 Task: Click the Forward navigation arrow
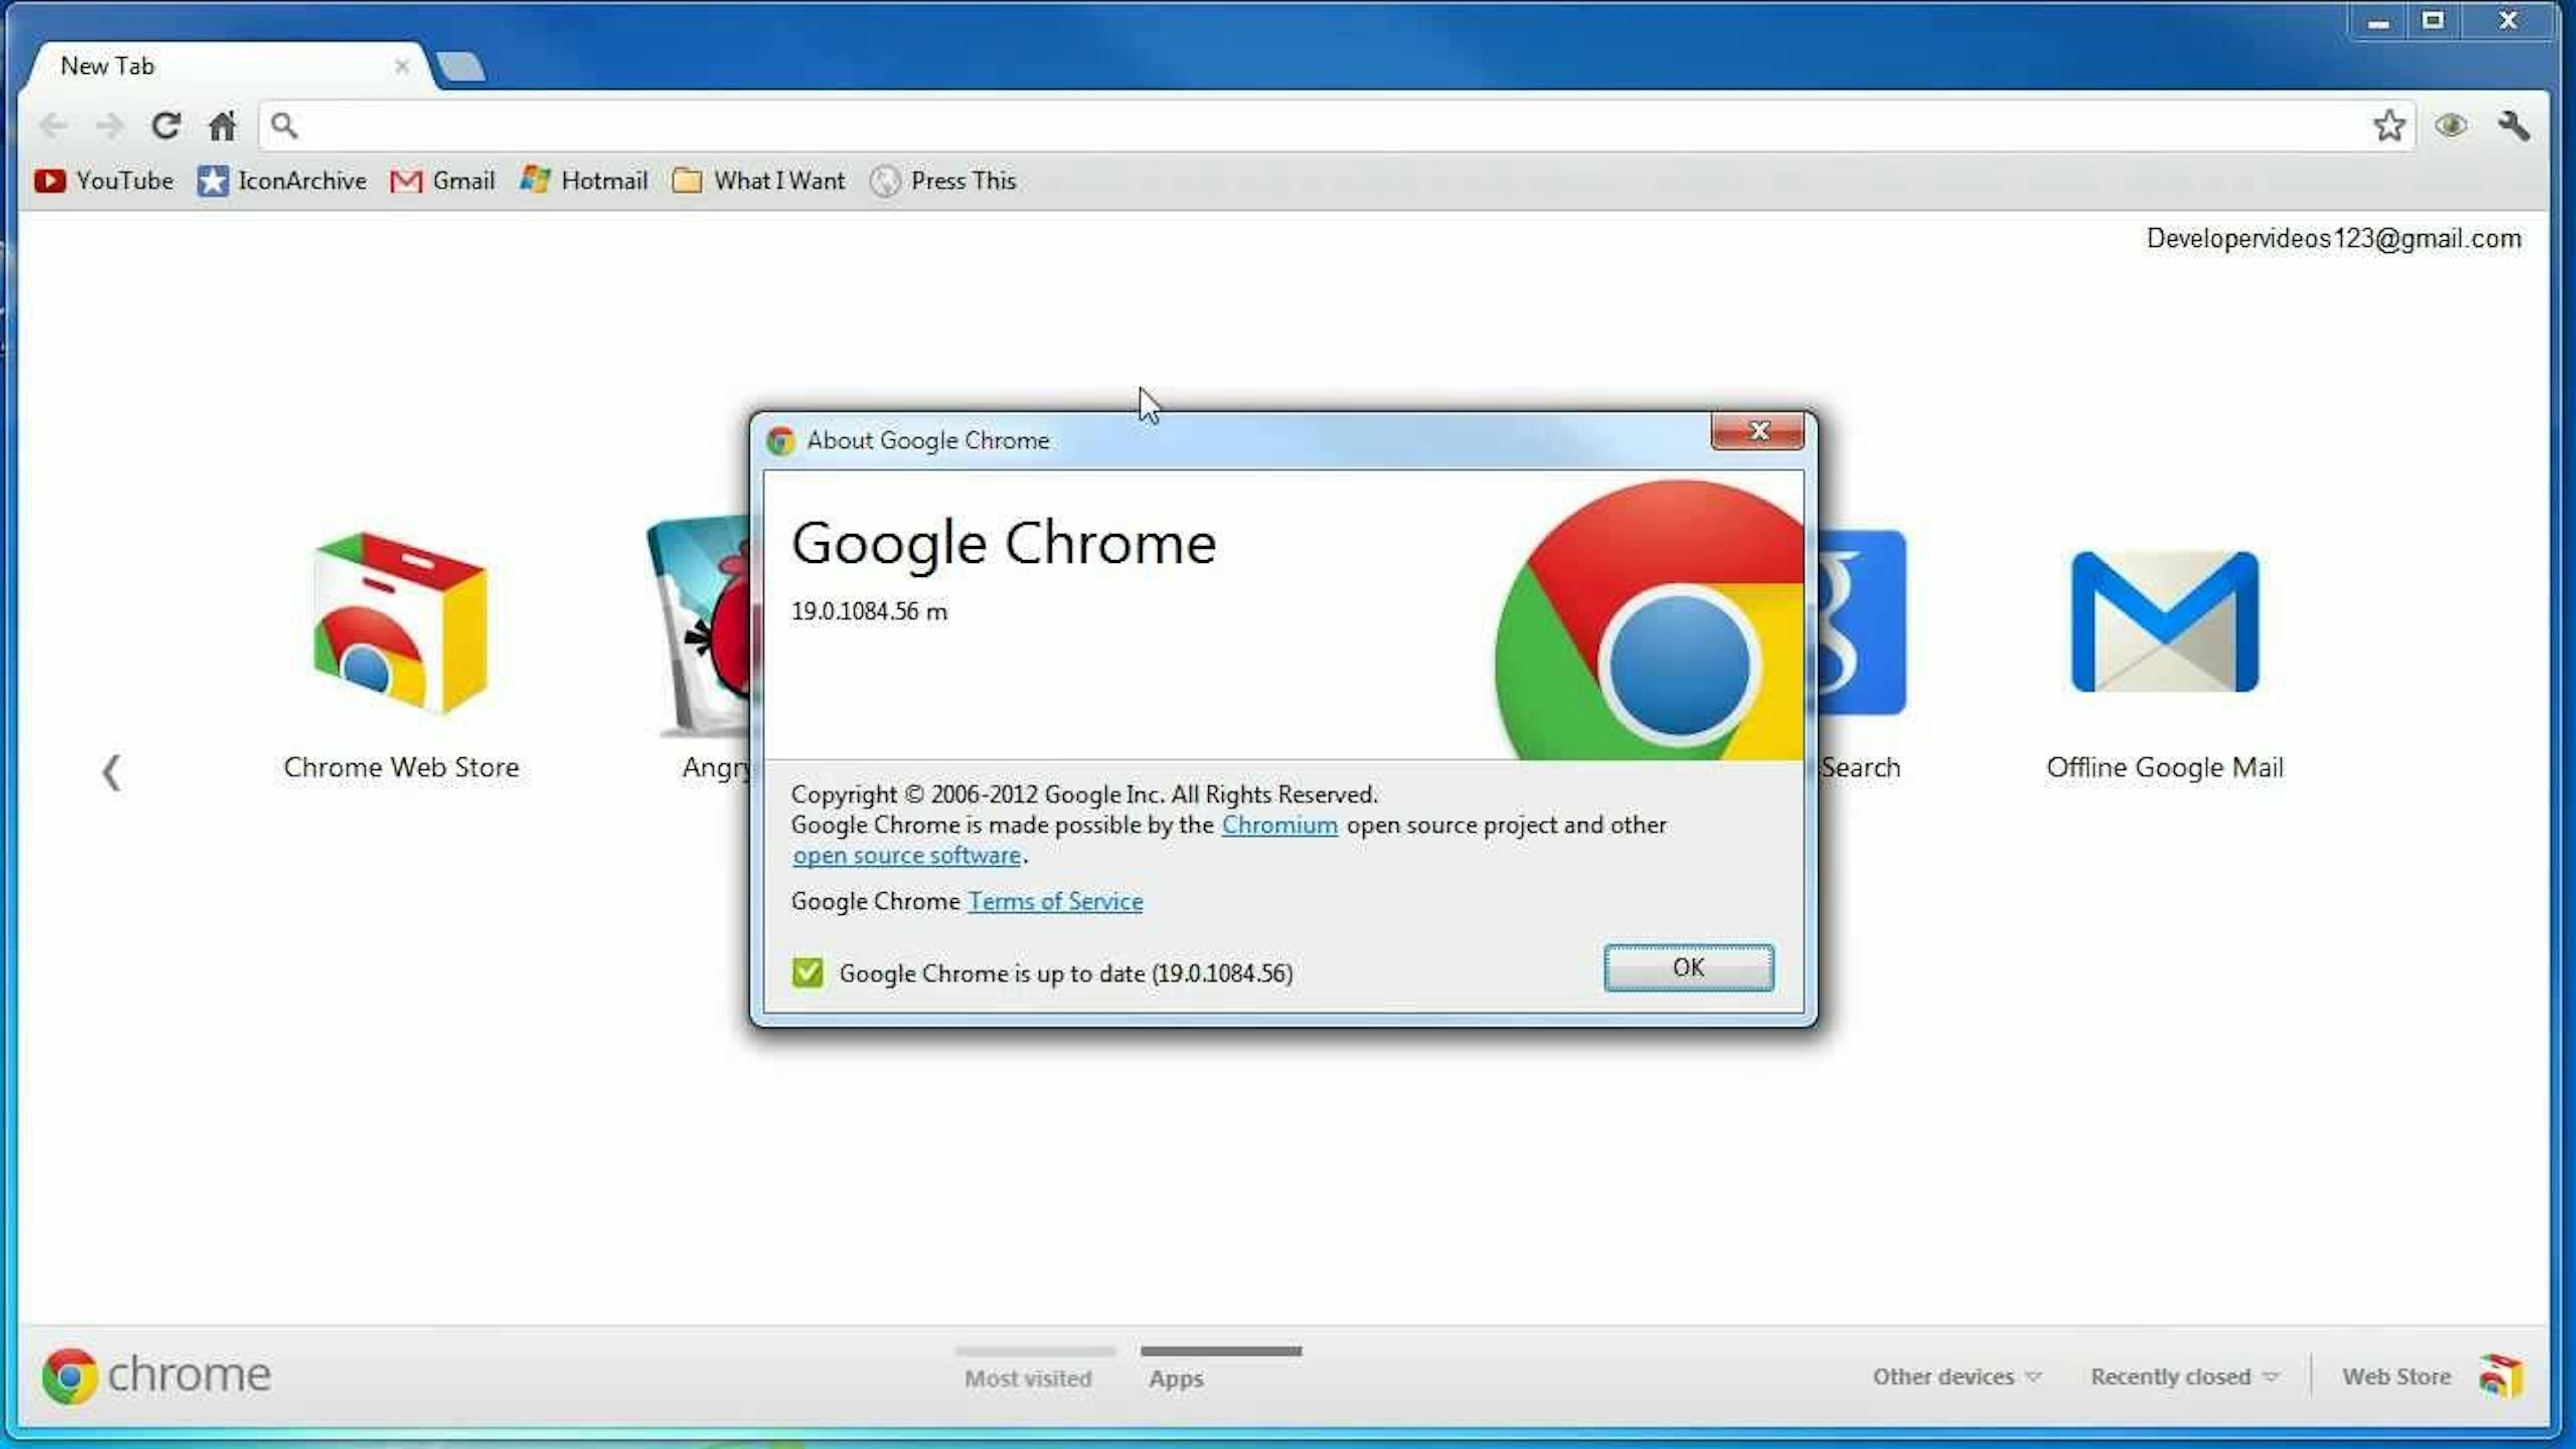point(110,125)
